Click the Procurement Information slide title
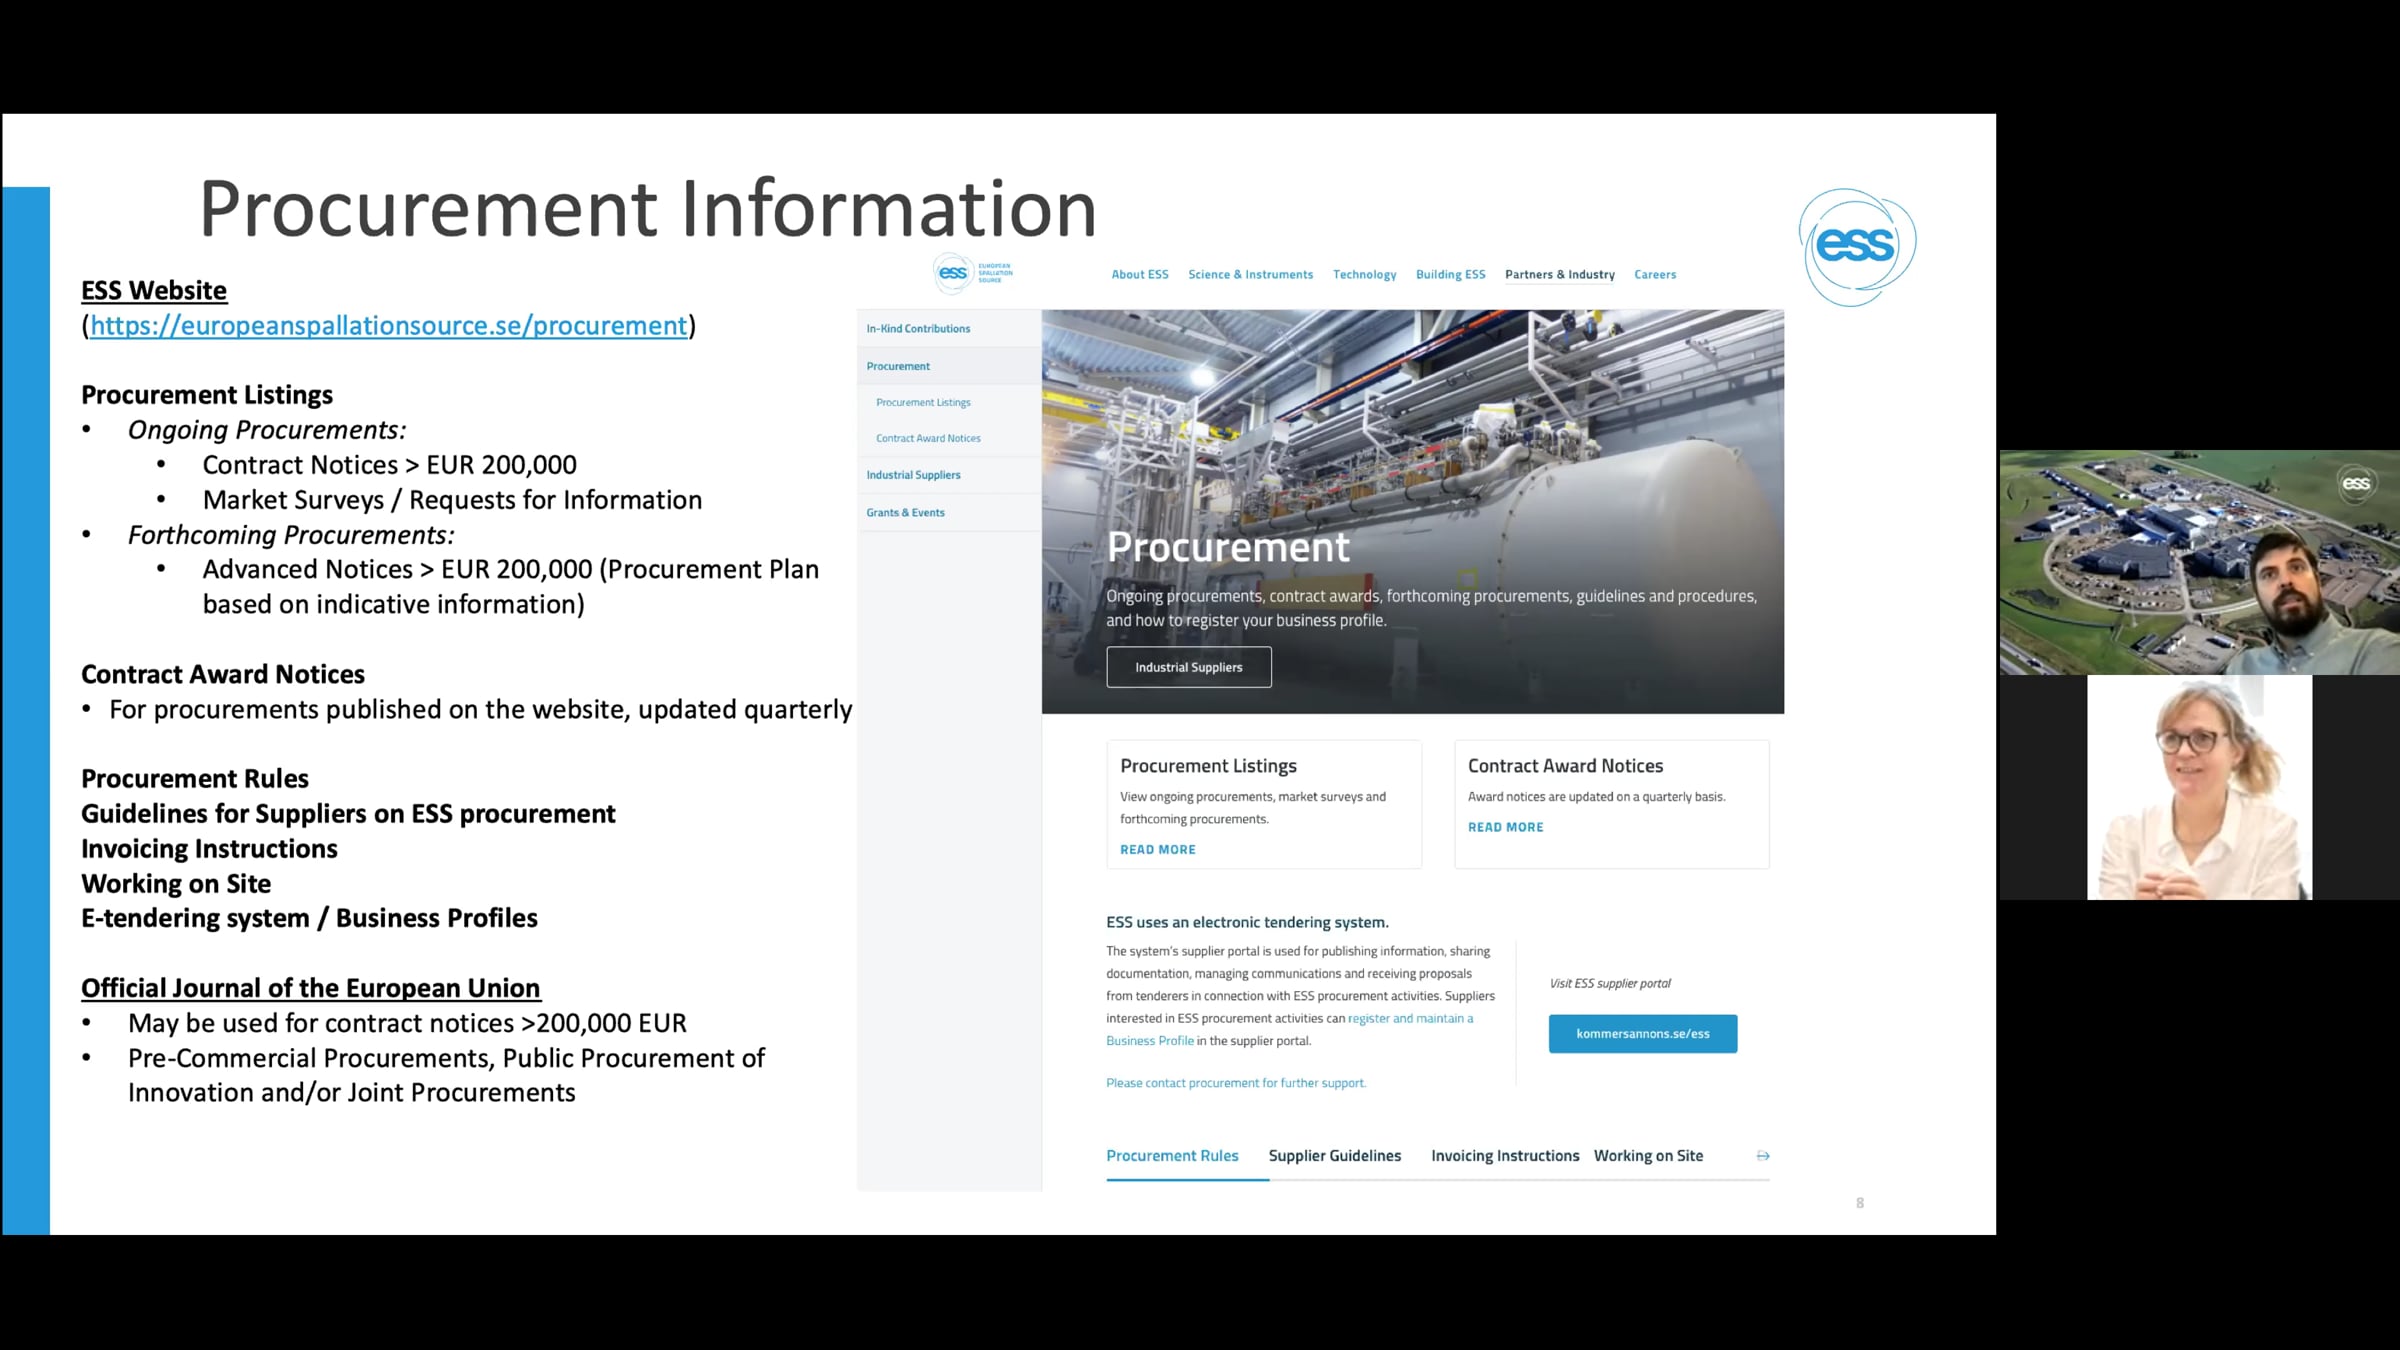2400x1350 pixels. click(648, 209)
